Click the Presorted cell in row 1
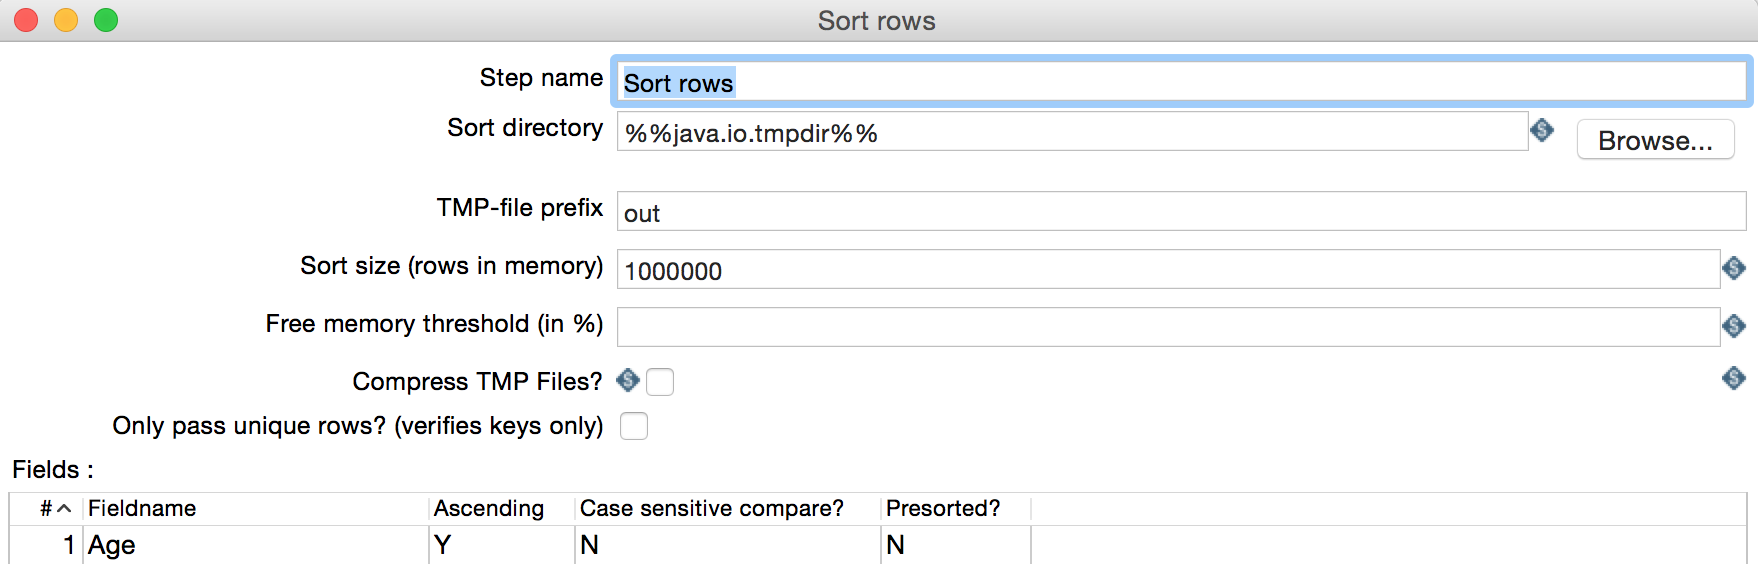Image resolution: width=1758 pixels, height=564 pixels. click(954, 545)
